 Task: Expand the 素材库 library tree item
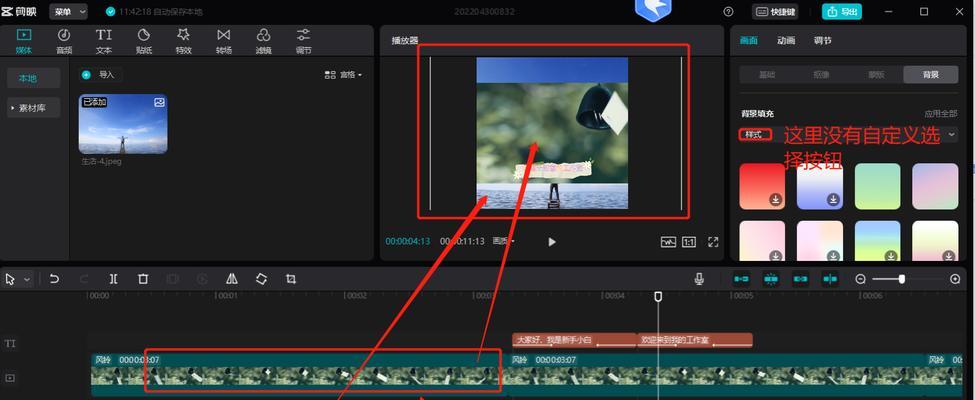point(34,108)
